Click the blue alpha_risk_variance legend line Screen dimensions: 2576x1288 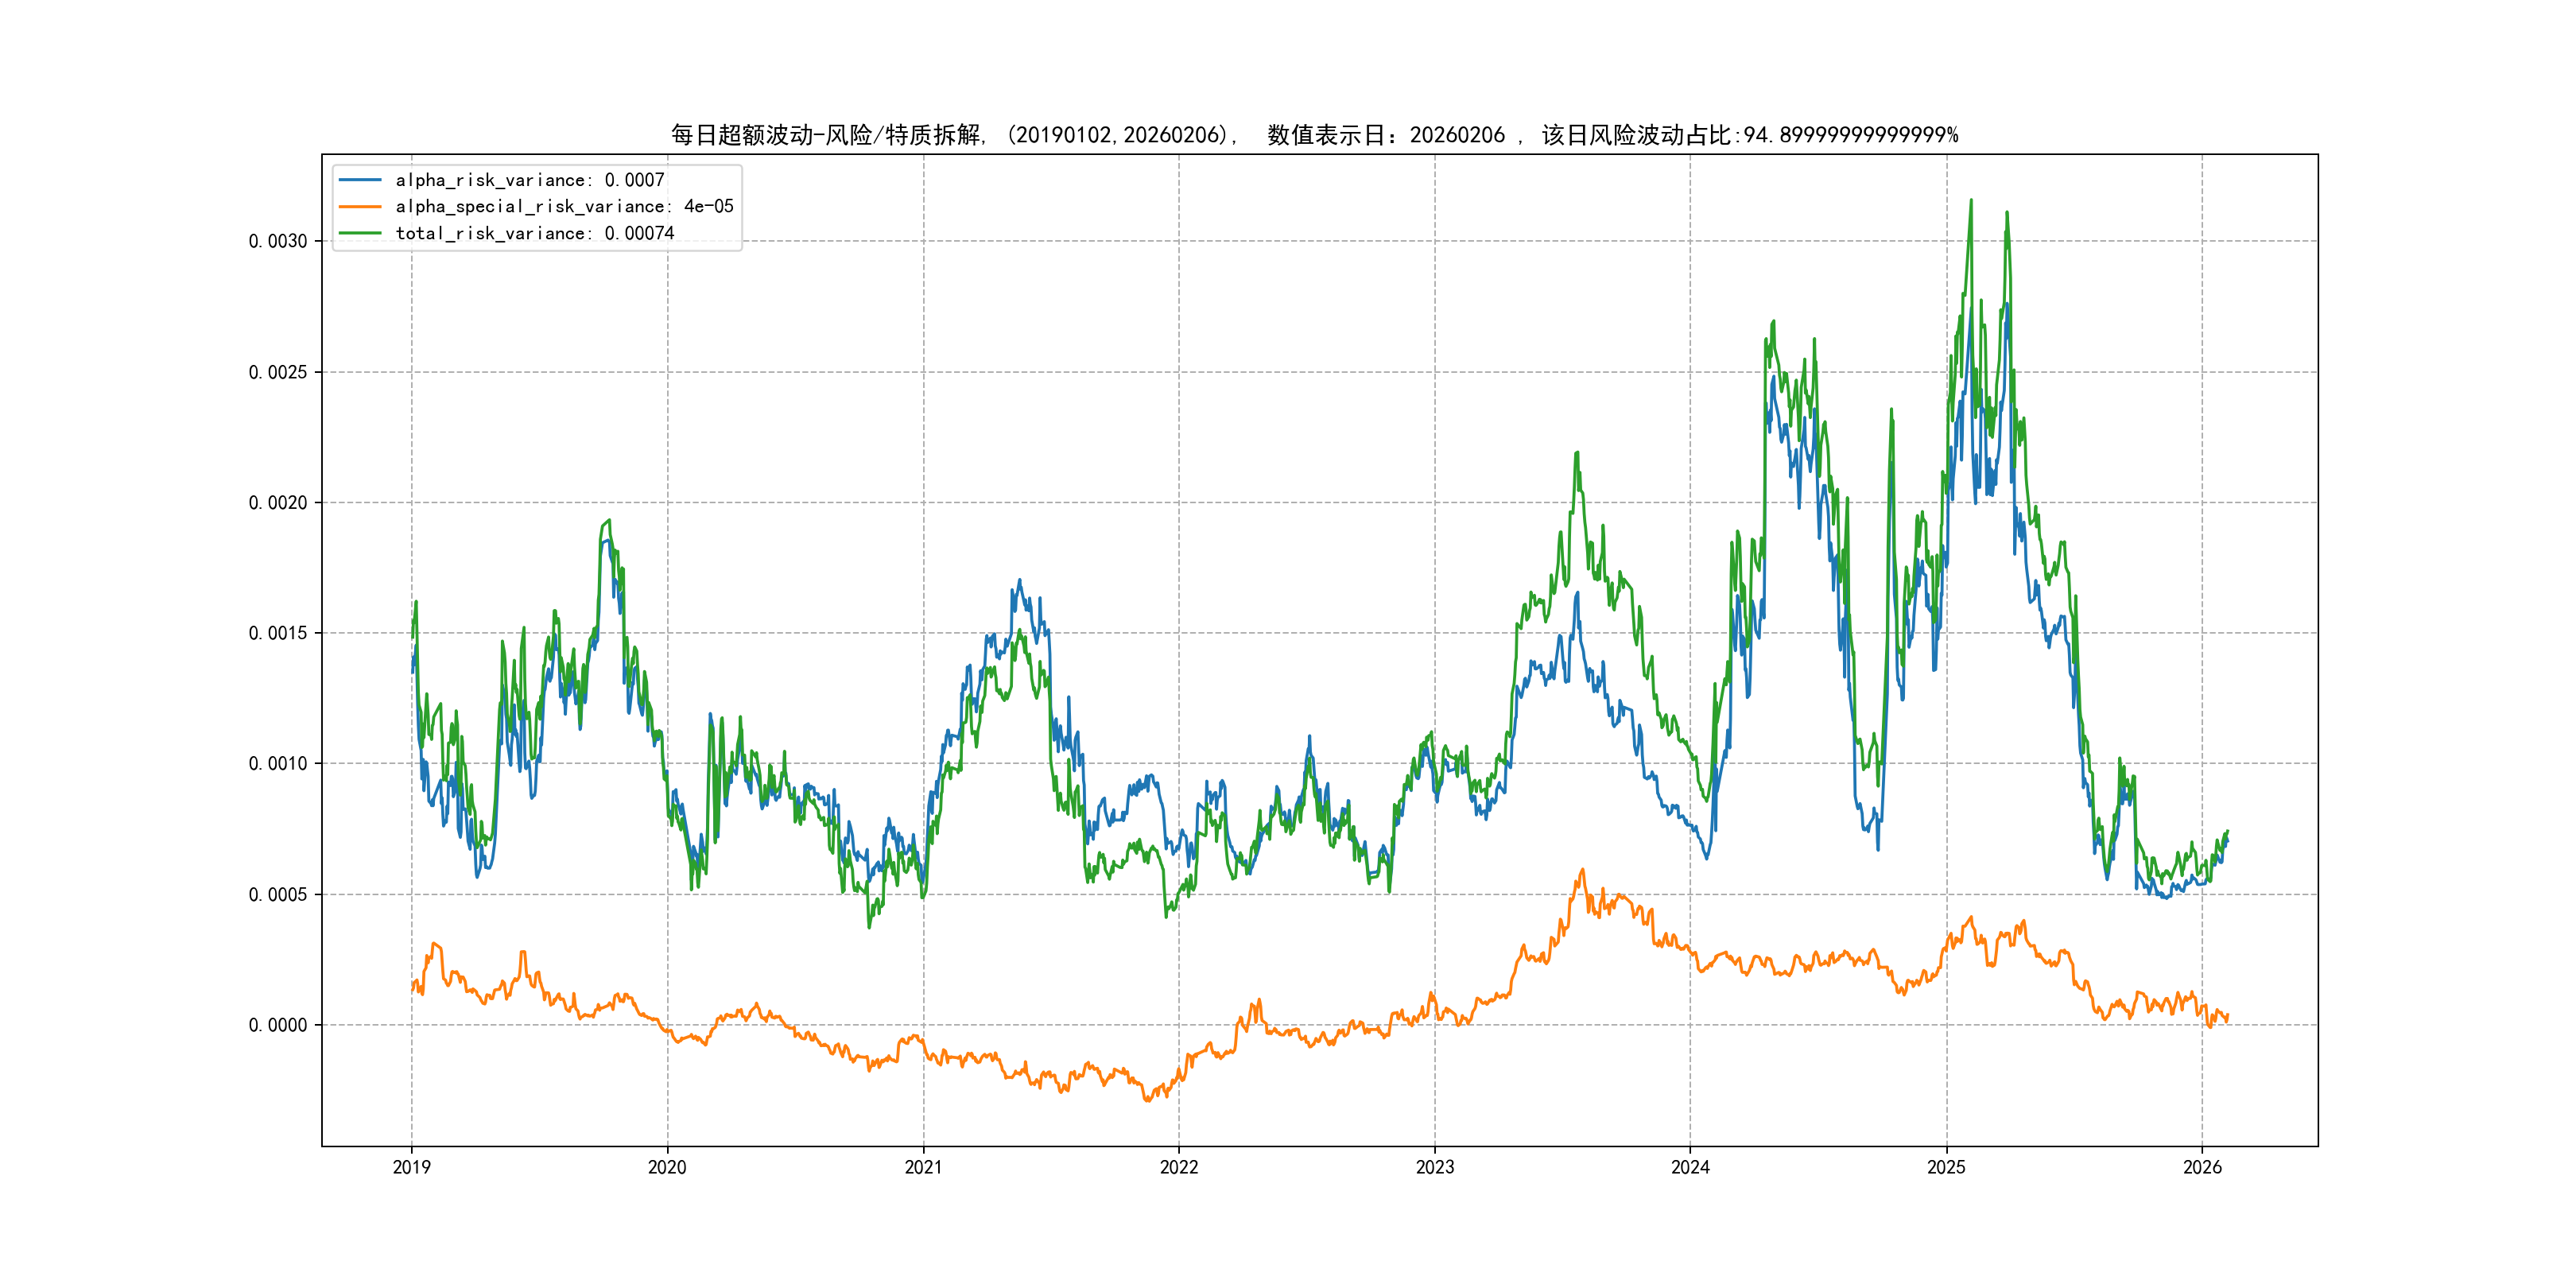tap(360, 180)
